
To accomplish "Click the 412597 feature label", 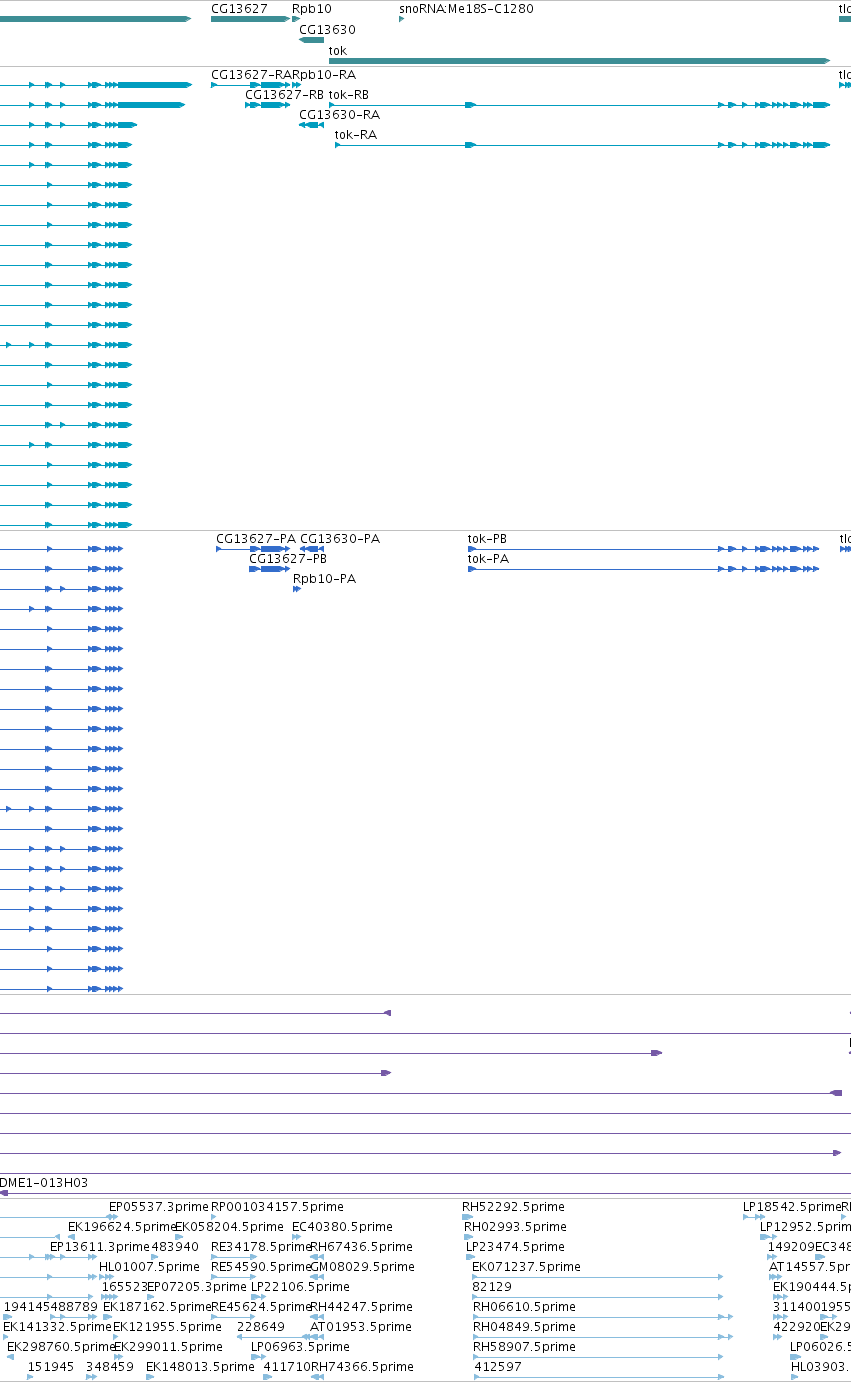I will pos(497,1366).
